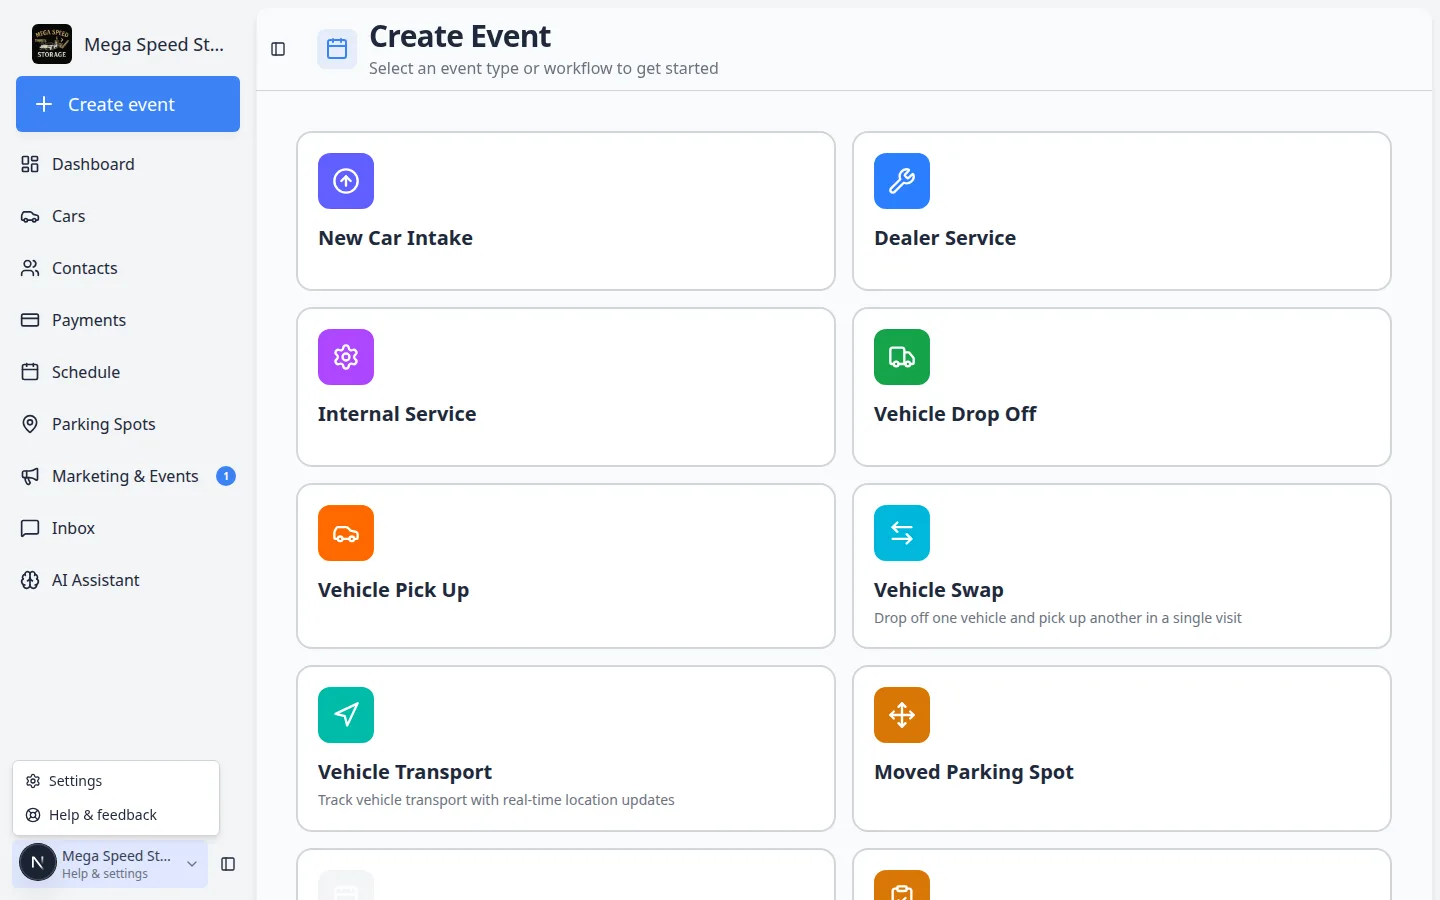Select the Moved Parking Spot move icon
Screen dimensions: 1440x900
[x=902, y=715]
